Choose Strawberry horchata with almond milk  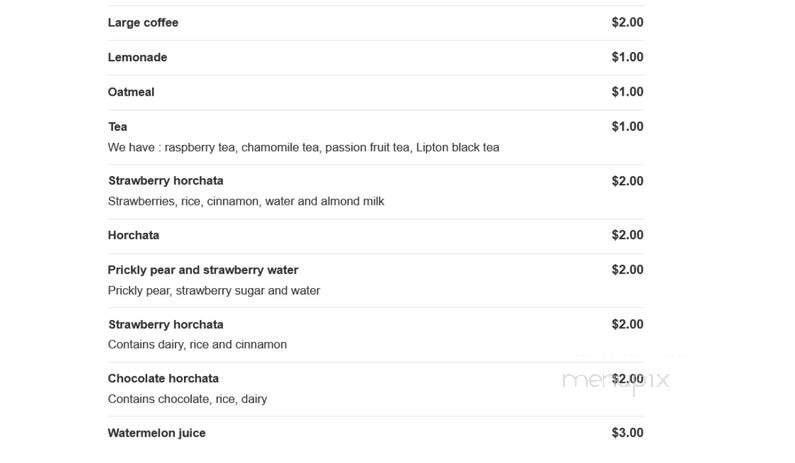(166, 181)
